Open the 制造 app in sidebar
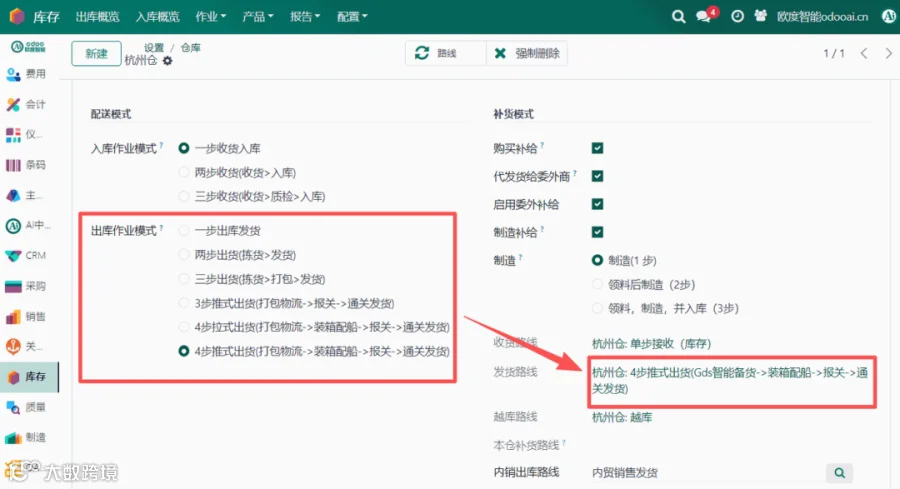The width and height of the screenshot is (900, 489). coord(26,438)
